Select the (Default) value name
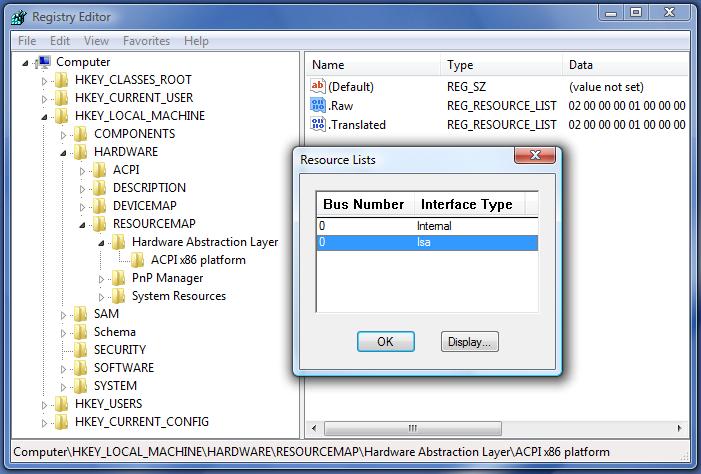This screenshot has width=701, height=474. [351, 87]
